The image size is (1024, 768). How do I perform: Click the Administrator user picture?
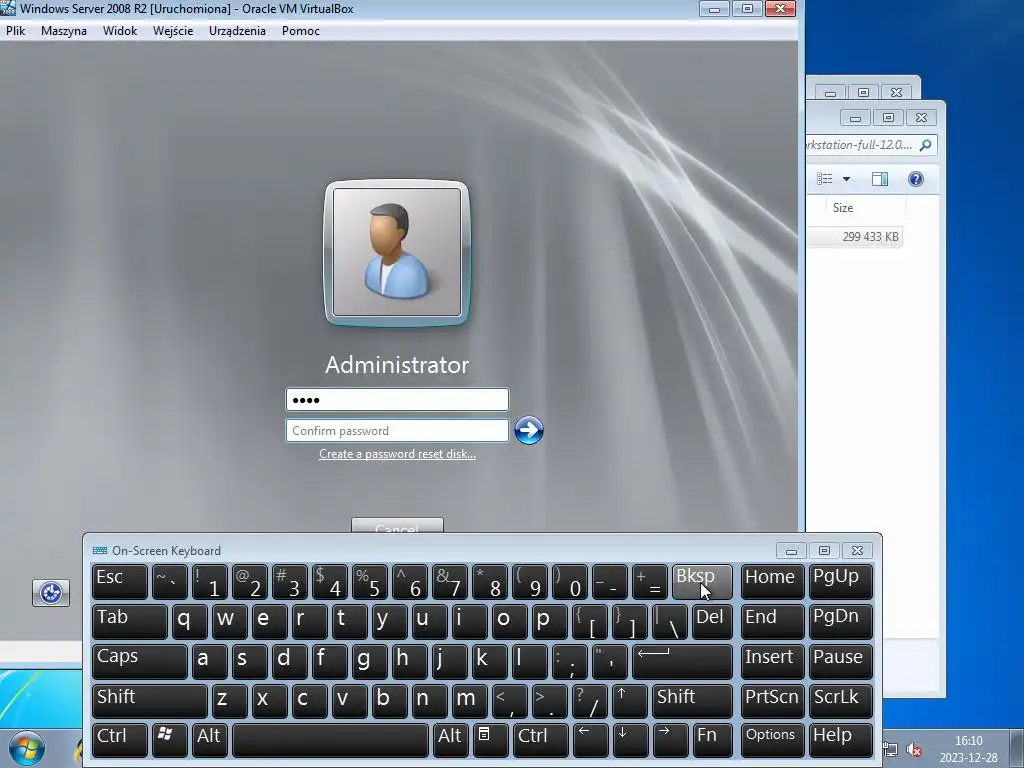[397, 253]
